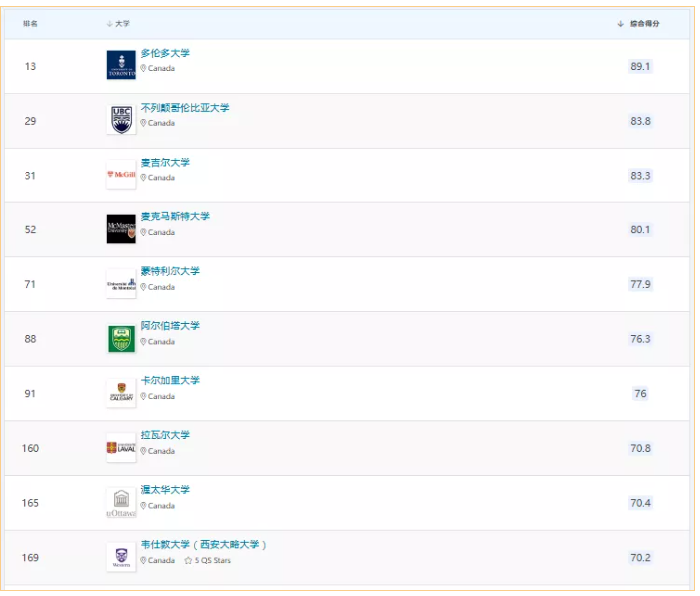Click the 5 QS Stars badge

(208, 561)
